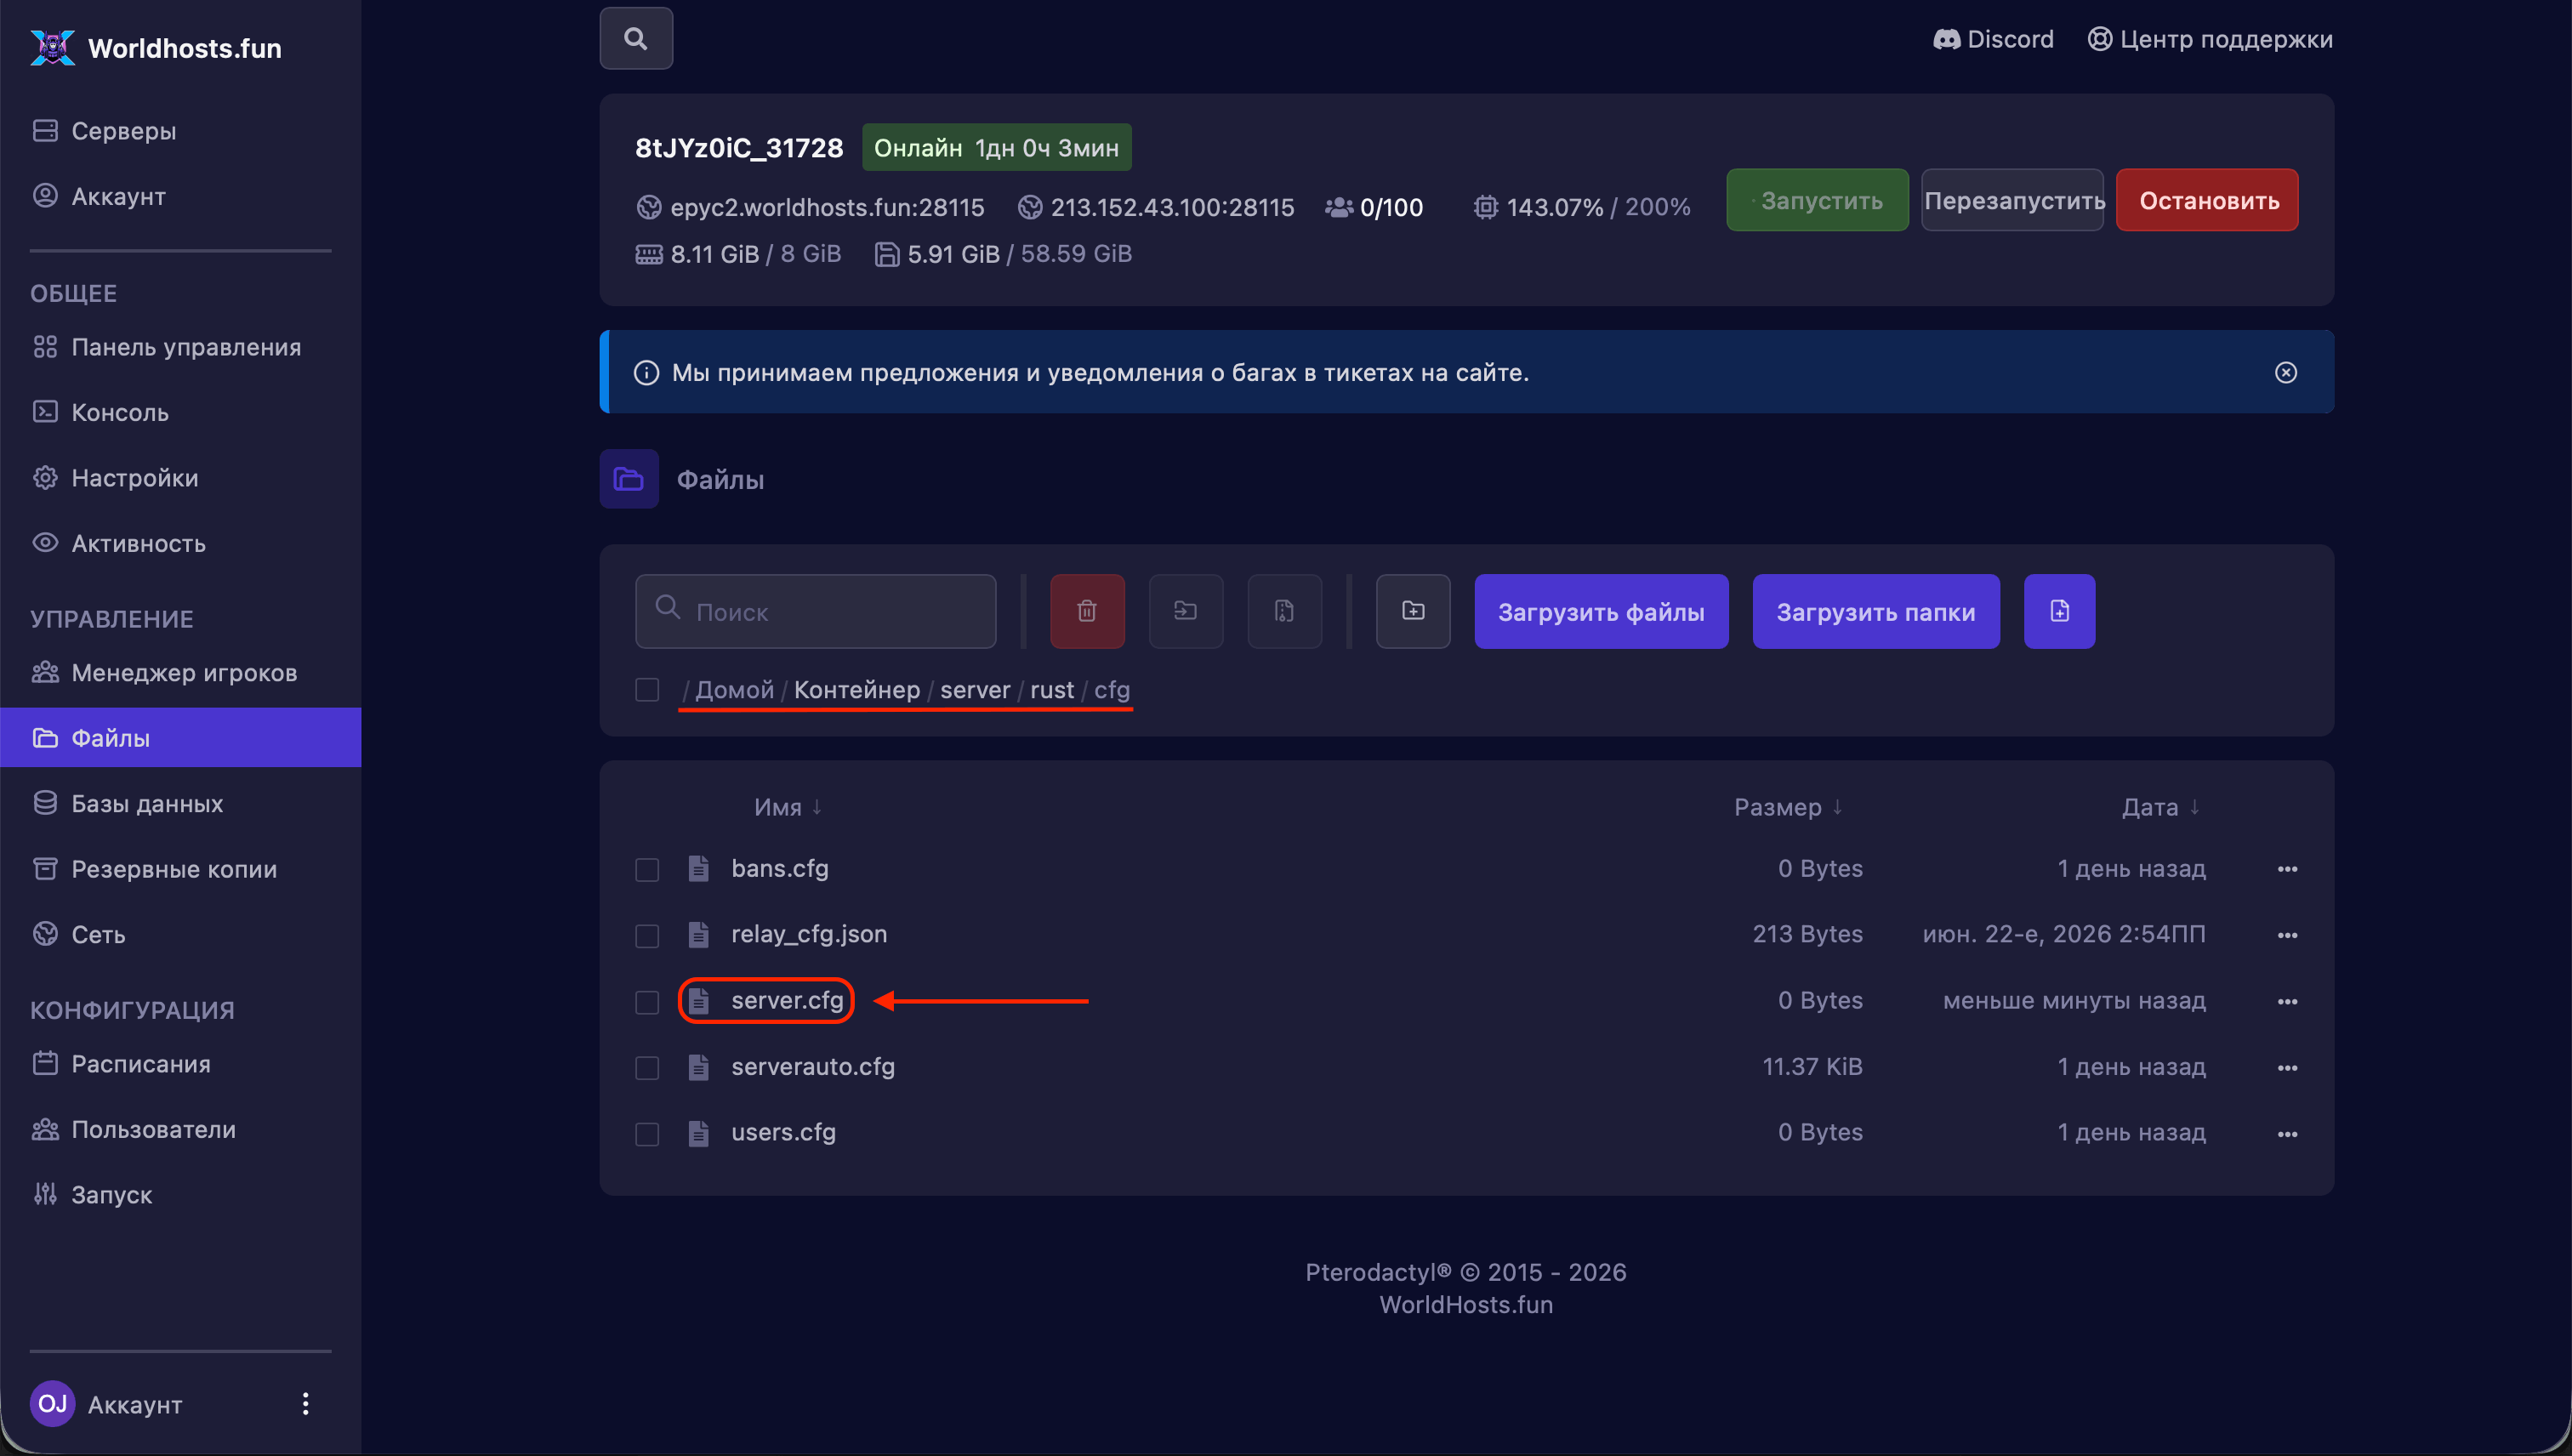Sort files by Имя column

(788, 807)
